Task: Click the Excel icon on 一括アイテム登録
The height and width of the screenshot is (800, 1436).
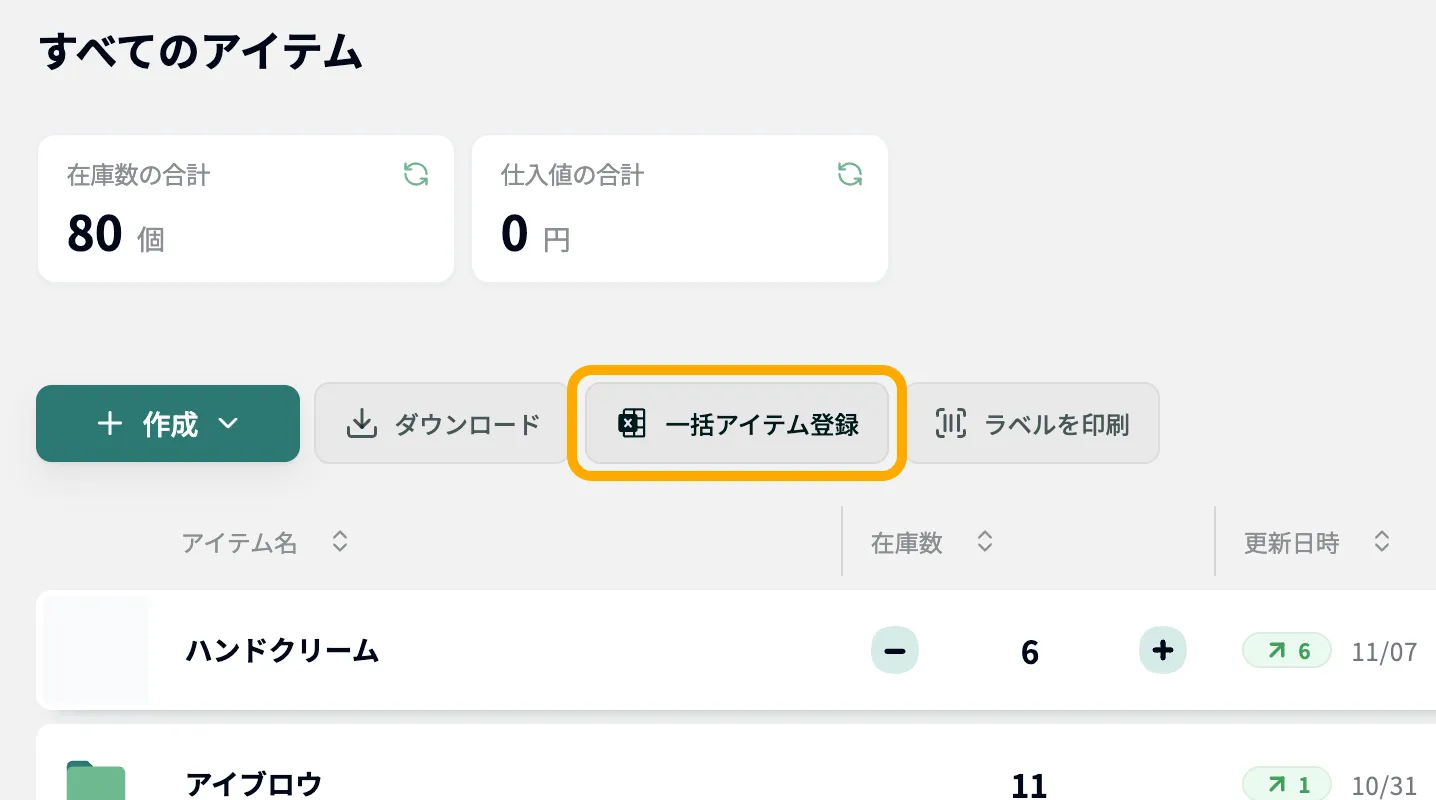Action: (631, 423)
